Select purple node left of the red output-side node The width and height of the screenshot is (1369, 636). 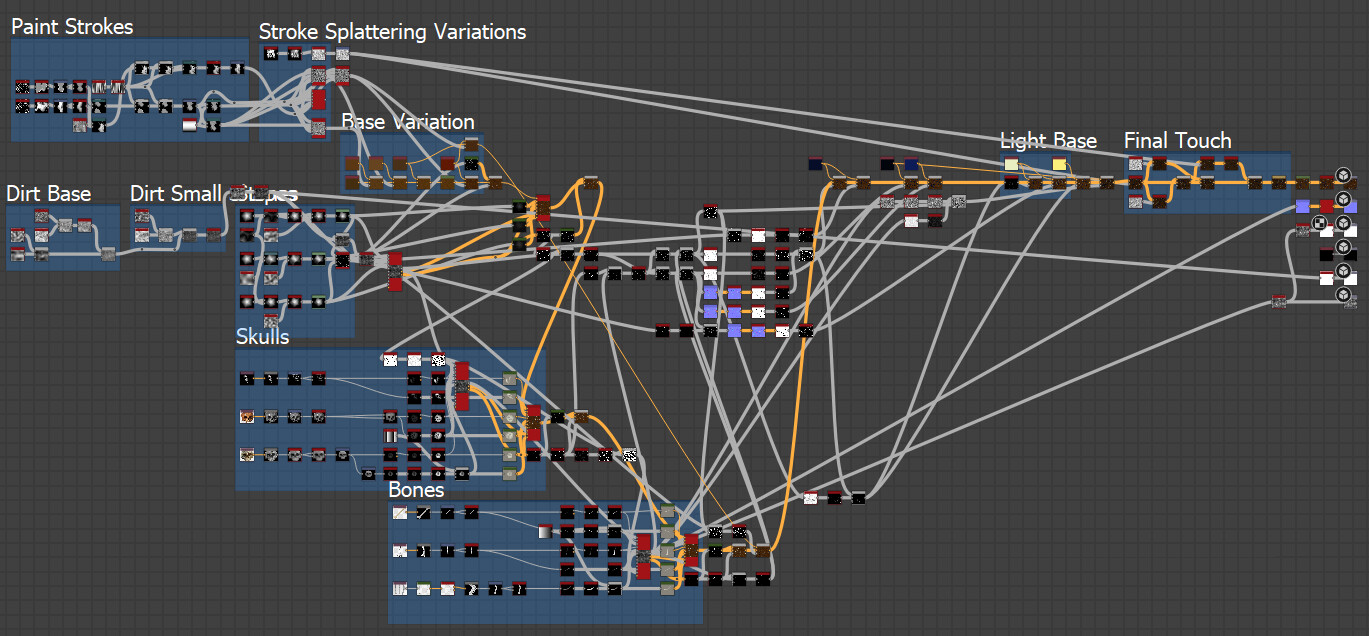(1302, 206)
